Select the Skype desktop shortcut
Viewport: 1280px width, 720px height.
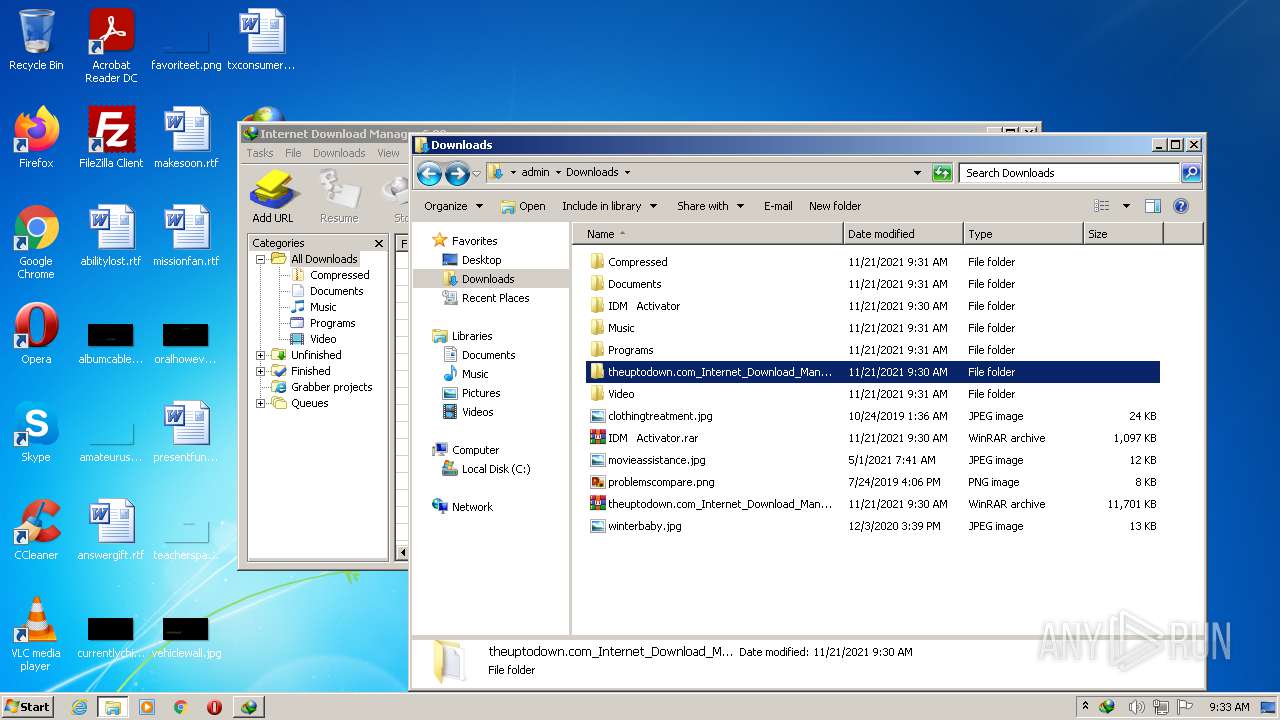click(x=36, y=432)
